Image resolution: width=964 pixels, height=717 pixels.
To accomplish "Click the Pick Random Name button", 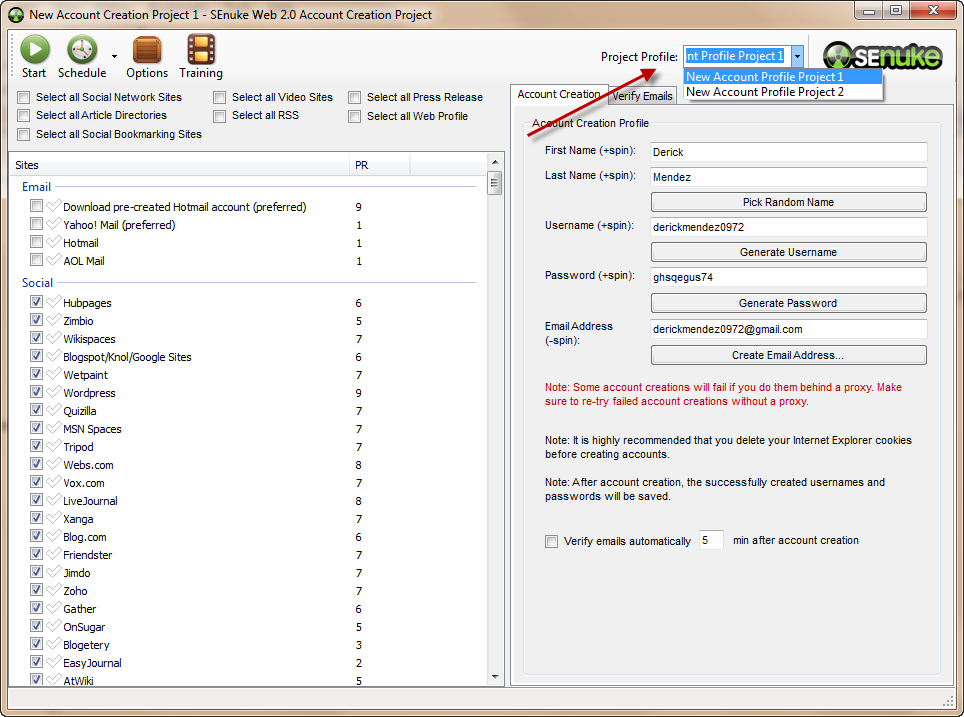I will click(788, 202).
